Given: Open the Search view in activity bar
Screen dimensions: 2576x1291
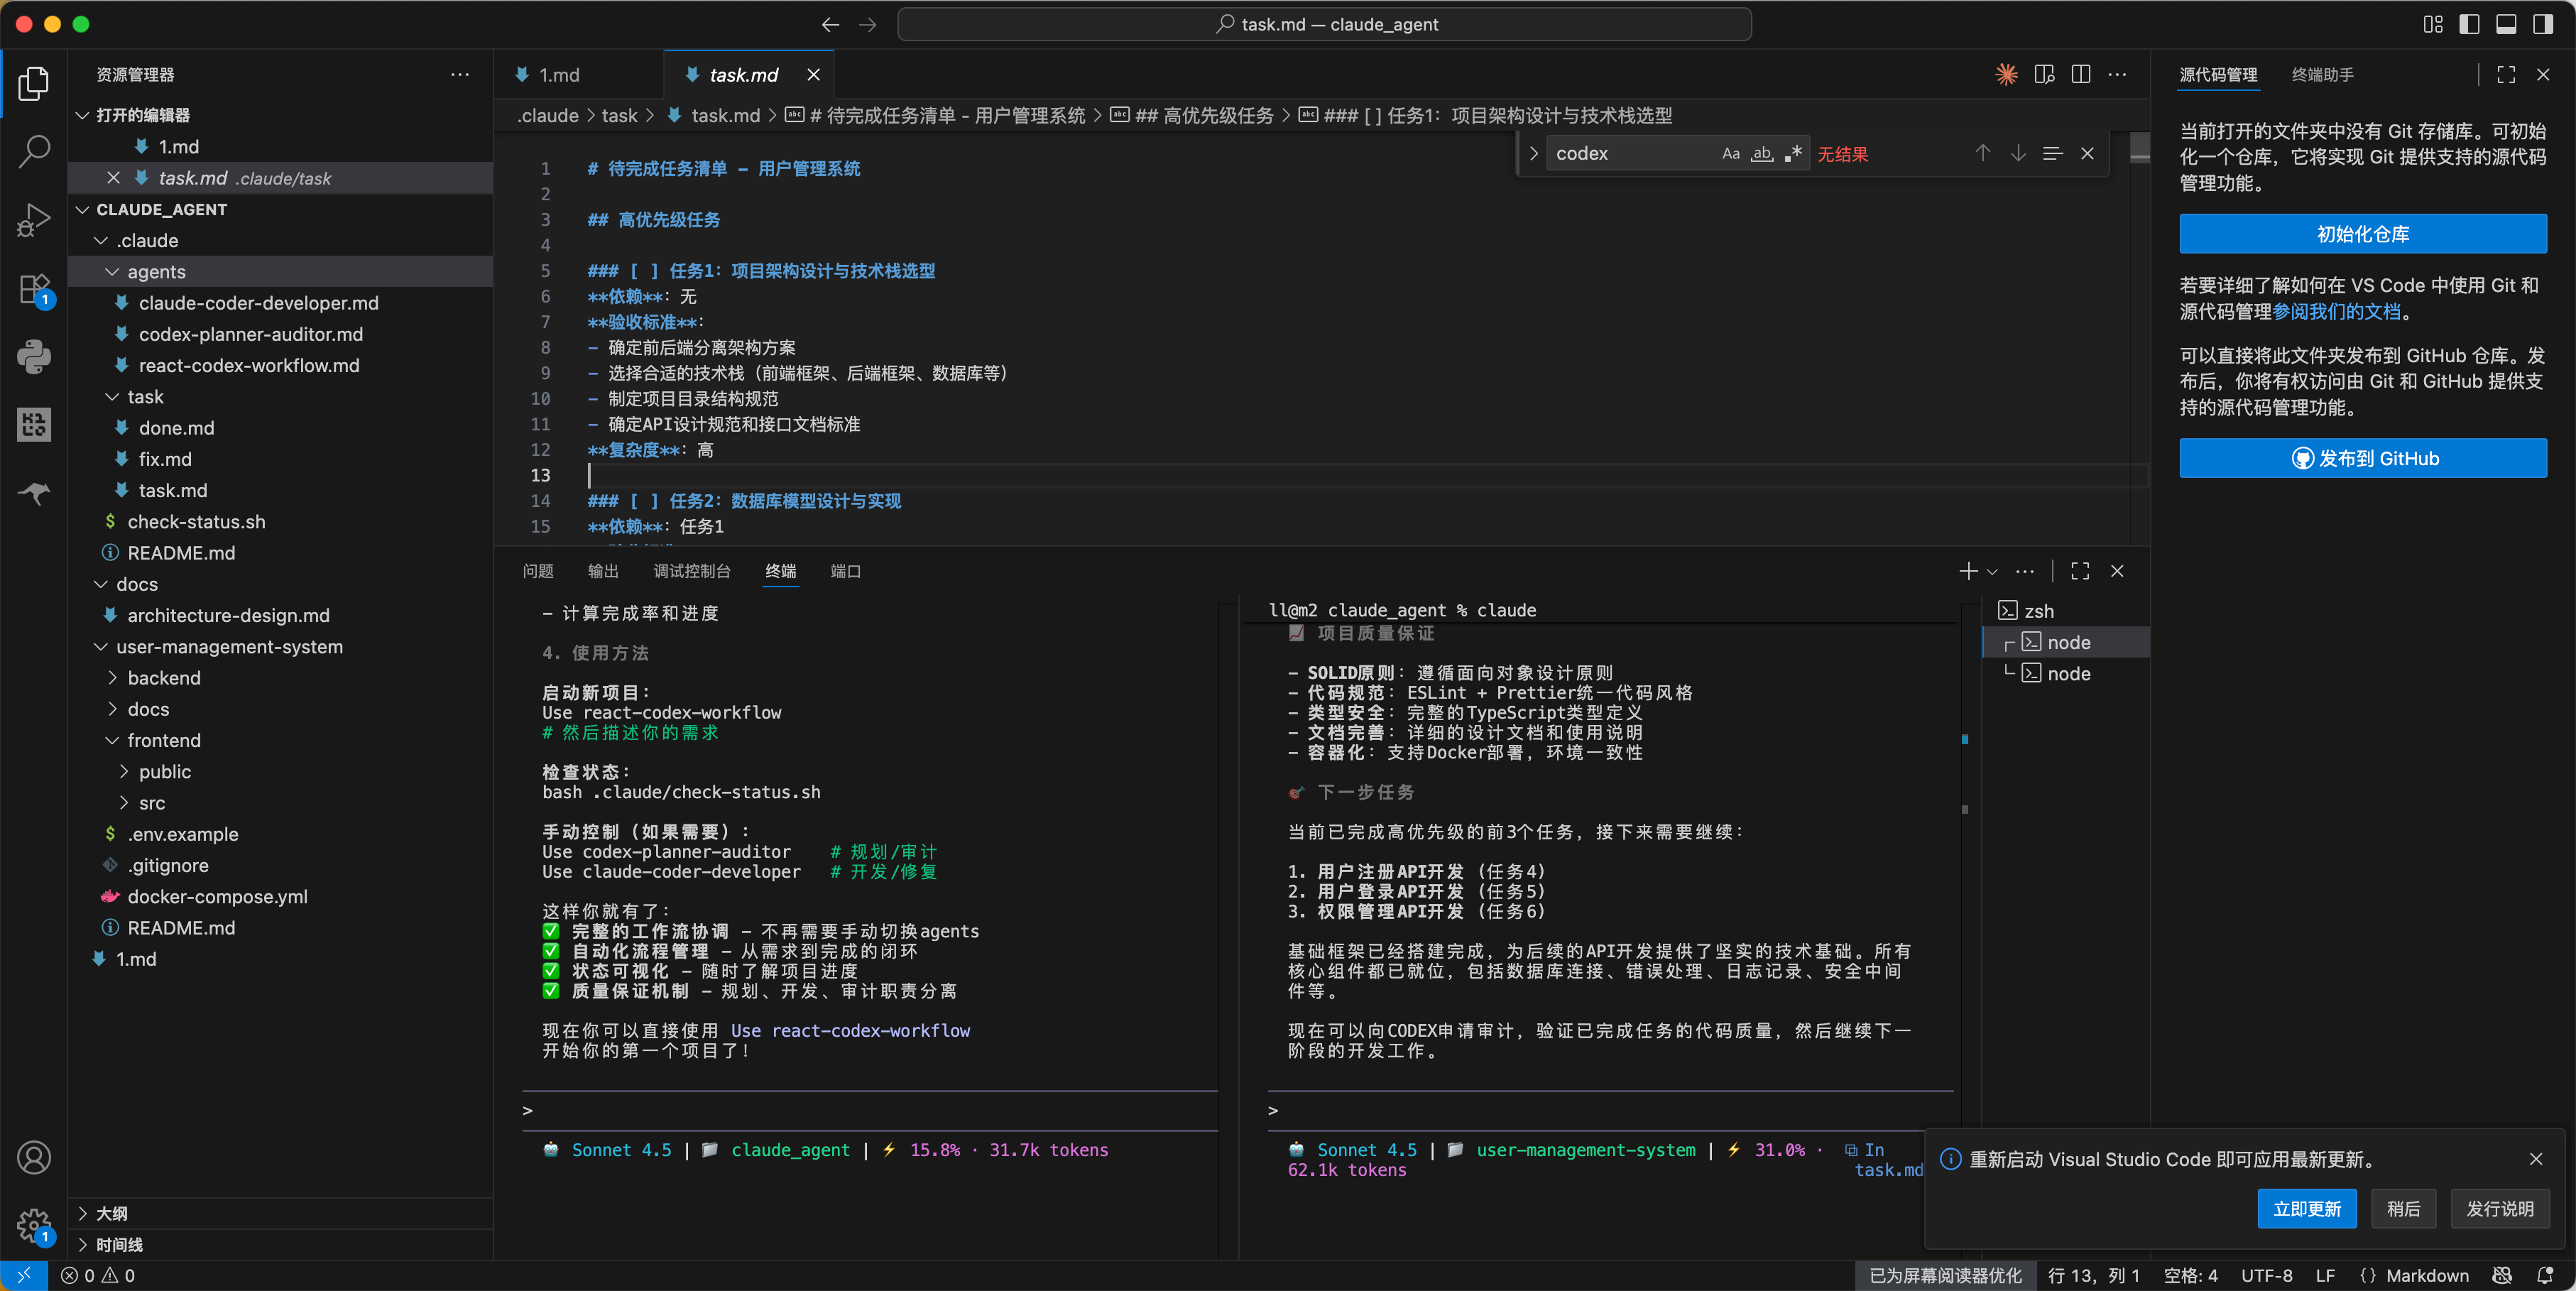Looking at the screenshot, I should click(x=34, y=151).
